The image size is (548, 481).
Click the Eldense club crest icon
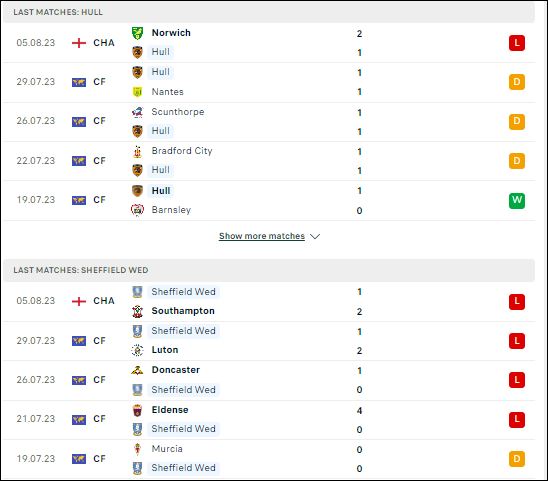coord(137,410)
